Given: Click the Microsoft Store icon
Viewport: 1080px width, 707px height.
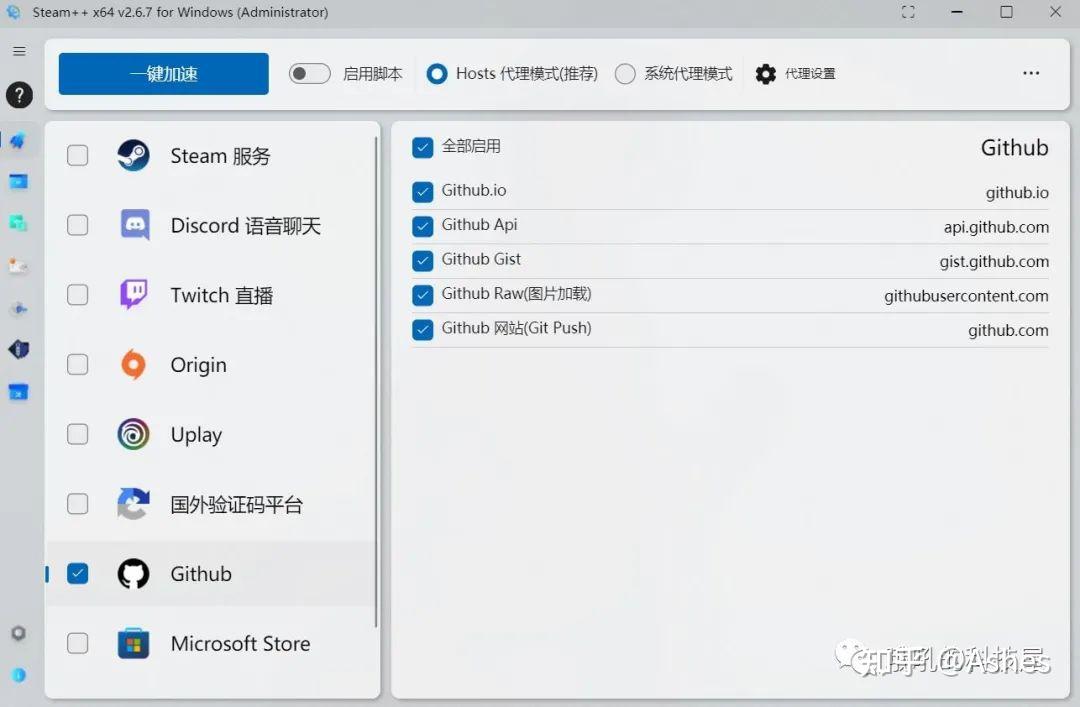Looking at the screenshot, I should [134, 644].
